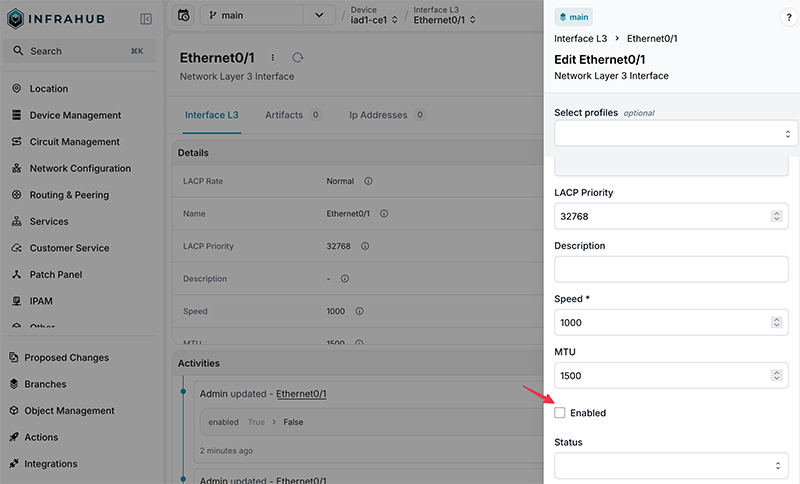Open the help question mark button
Image resolution: width=800 pixels, height=484 pixels.
point(789,17)
